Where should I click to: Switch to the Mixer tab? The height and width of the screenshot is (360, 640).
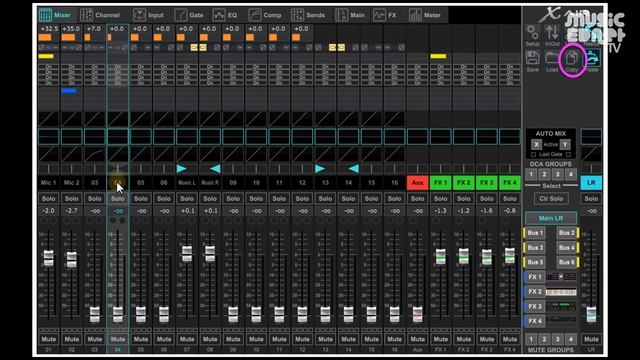[x=55, y=15]
